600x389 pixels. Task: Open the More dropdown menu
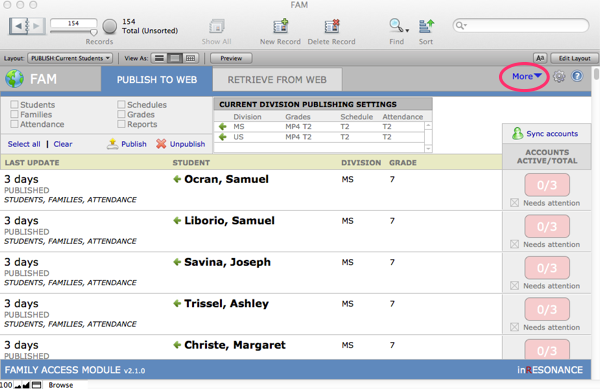click(527, 76)
